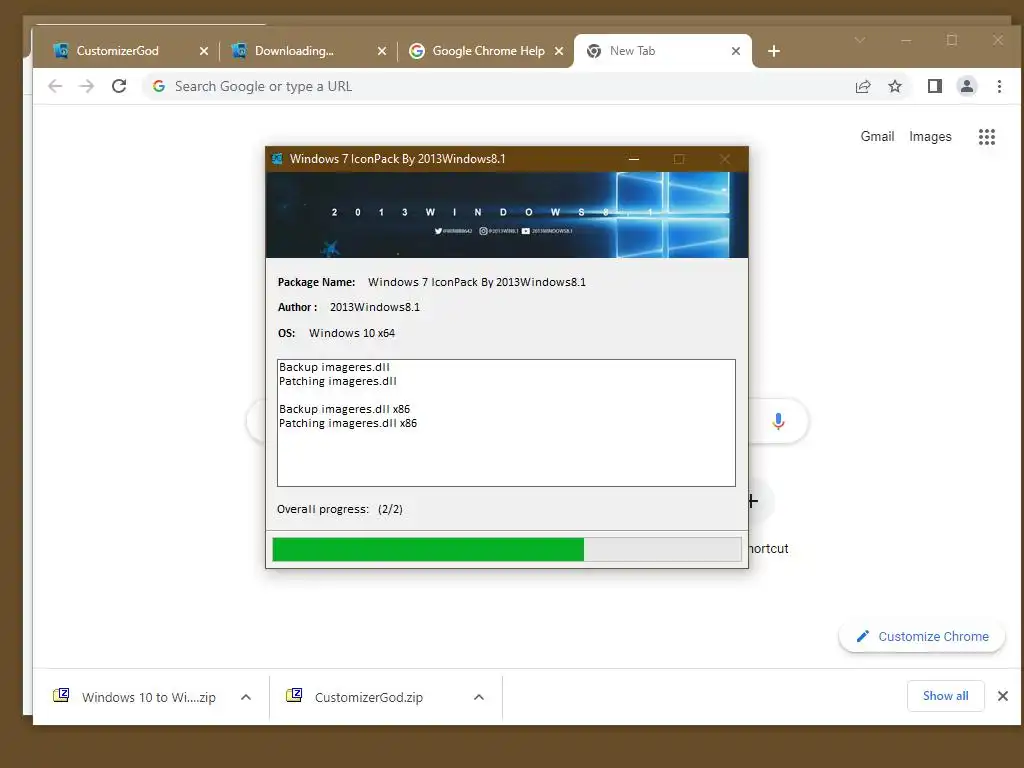Minimize the Windows 7 IconPack installer window
Viewport: 1024px width, 768px height.
[x=633, y=159]
